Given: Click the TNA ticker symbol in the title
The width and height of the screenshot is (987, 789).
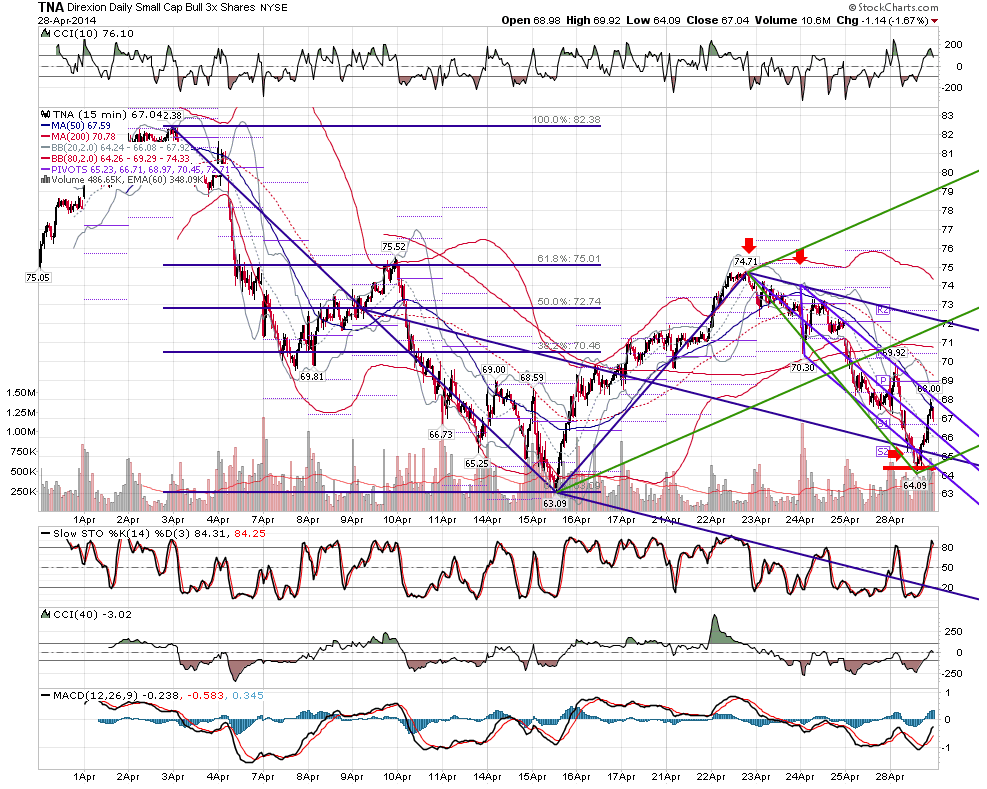Looking at the screenshot, I should coord(51,8).
